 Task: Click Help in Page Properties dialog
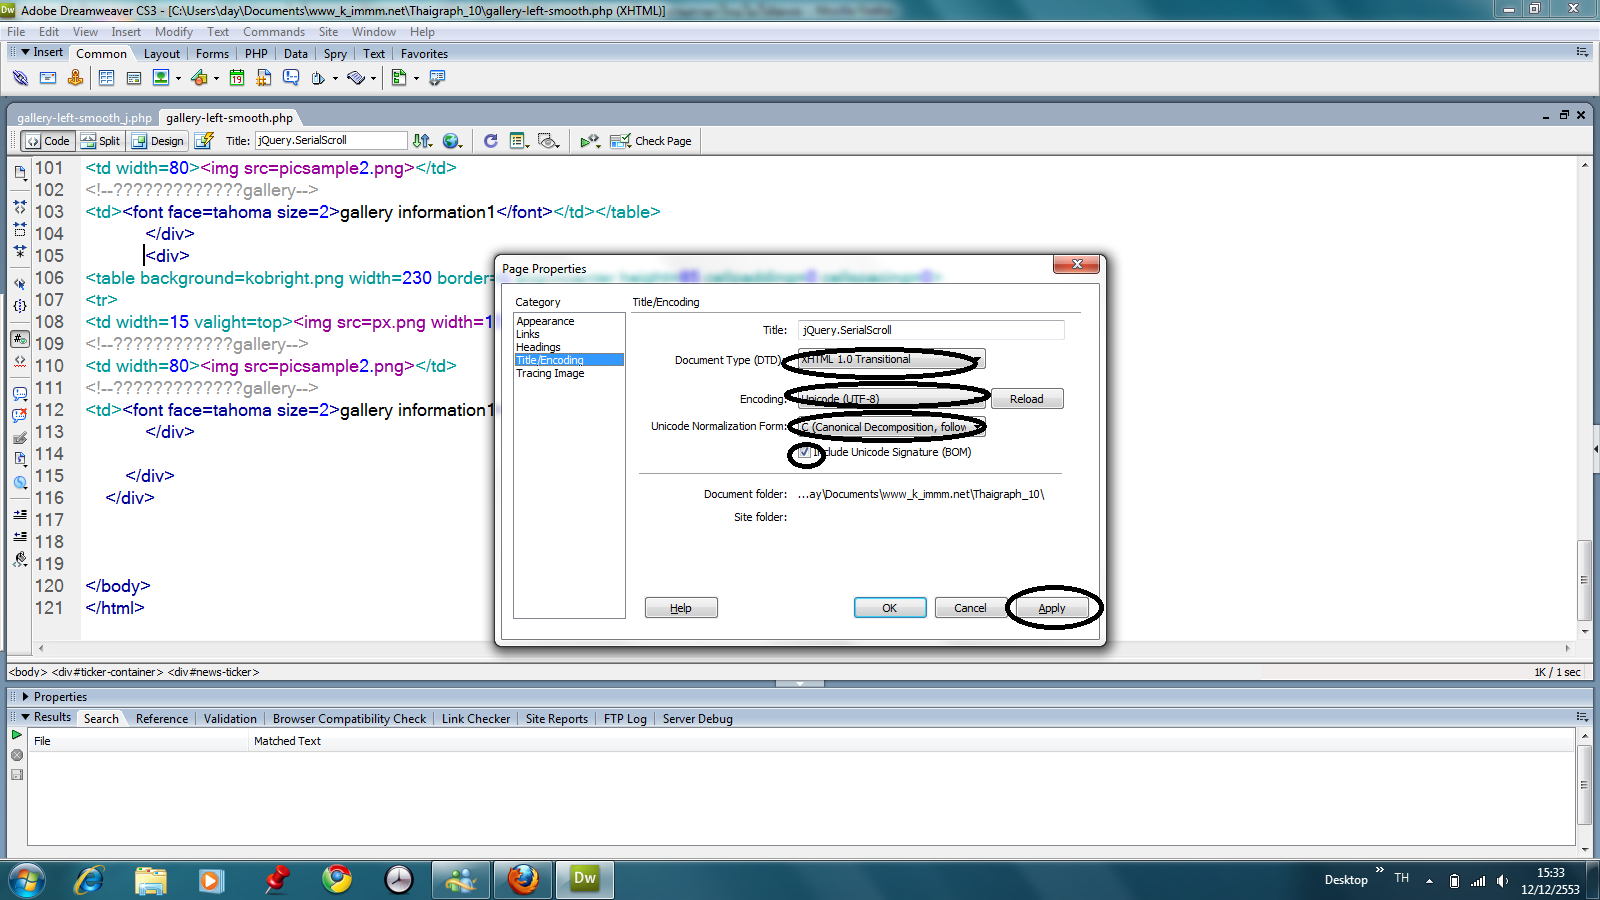[x=681, y=608]
